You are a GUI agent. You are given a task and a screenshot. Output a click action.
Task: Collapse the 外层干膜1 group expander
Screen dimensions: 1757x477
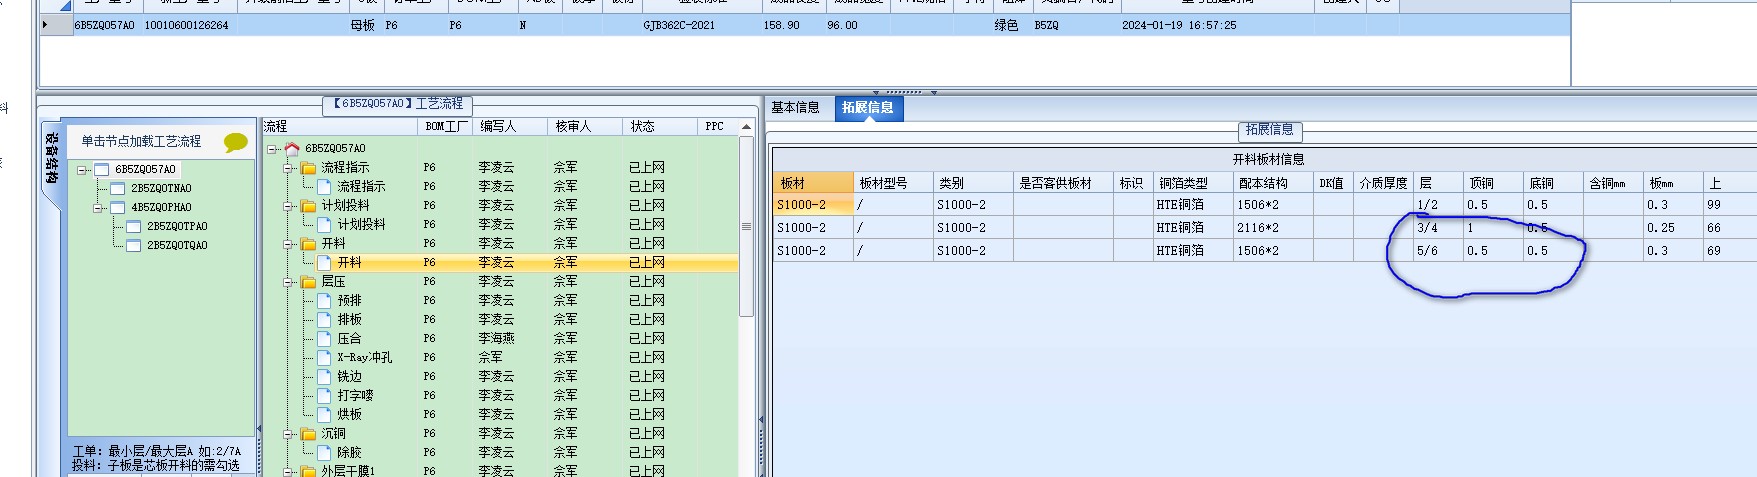(x=289, y=471)
